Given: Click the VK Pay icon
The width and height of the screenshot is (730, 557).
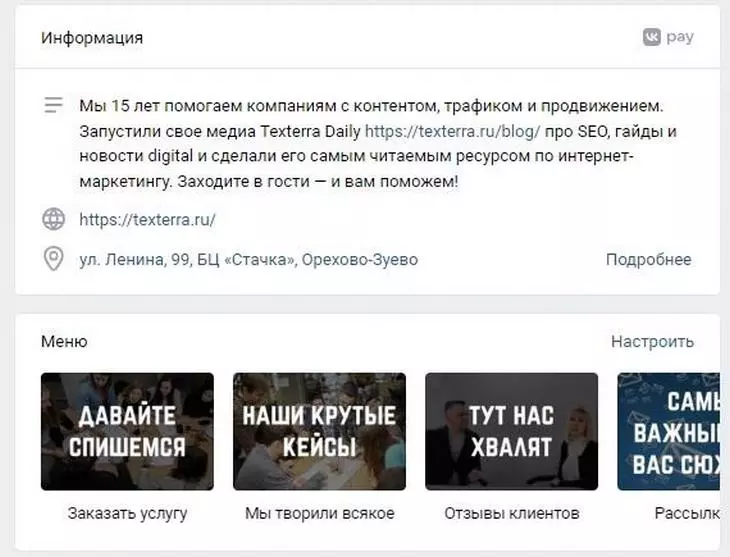Looking at the screenshot, I should pos(668,37).
